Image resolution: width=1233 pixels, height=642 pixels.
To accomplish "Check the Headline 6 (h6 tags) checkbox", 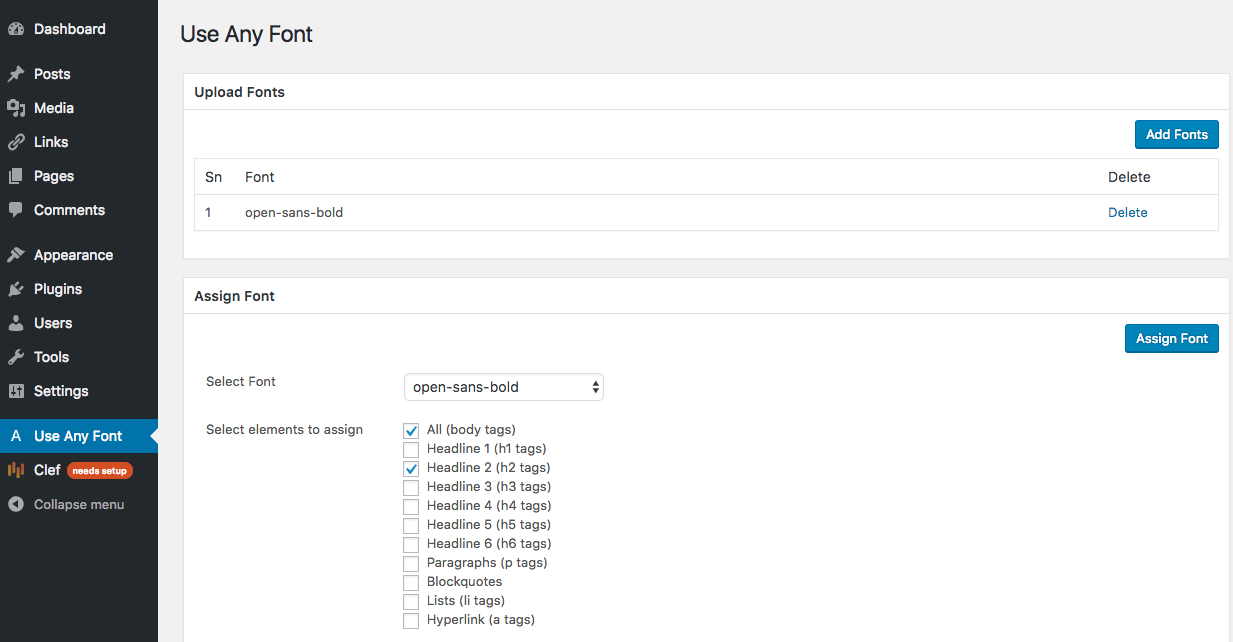I will coord(411,544).
